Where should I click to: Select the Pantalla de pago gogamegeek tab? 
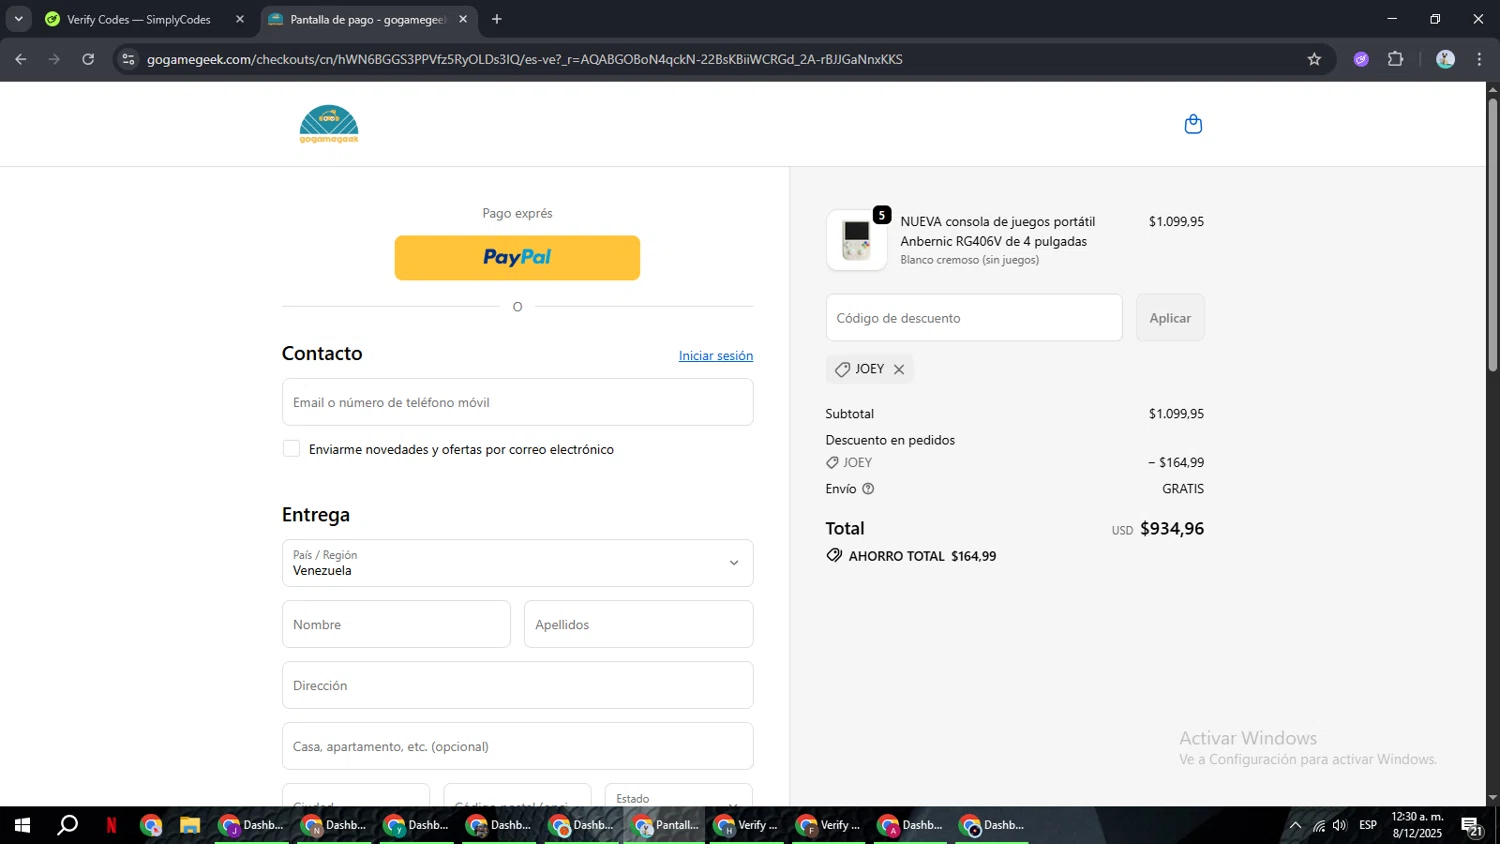tap(368, 19)
